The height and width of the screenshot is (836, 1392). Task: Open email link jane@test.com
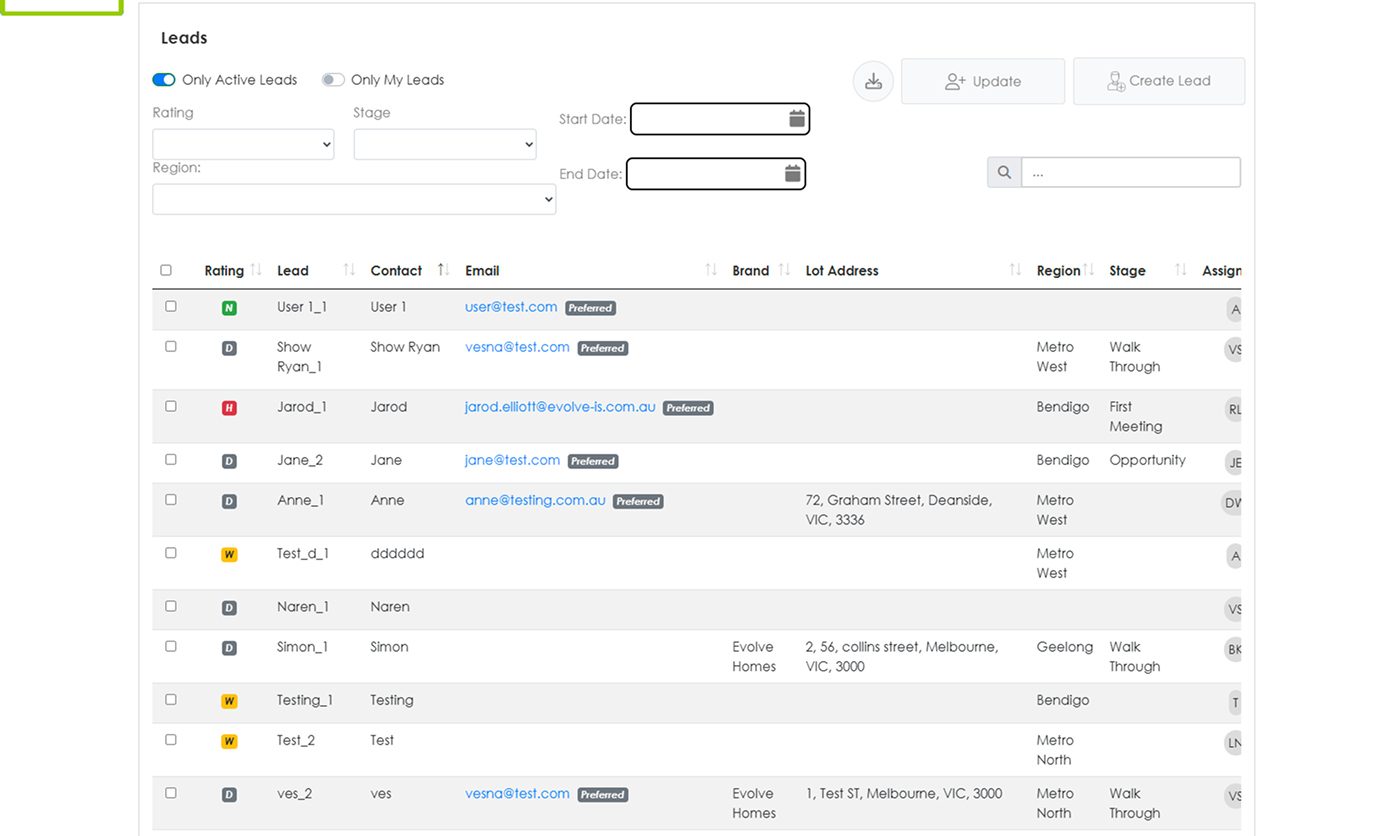[x=512, y=460]
